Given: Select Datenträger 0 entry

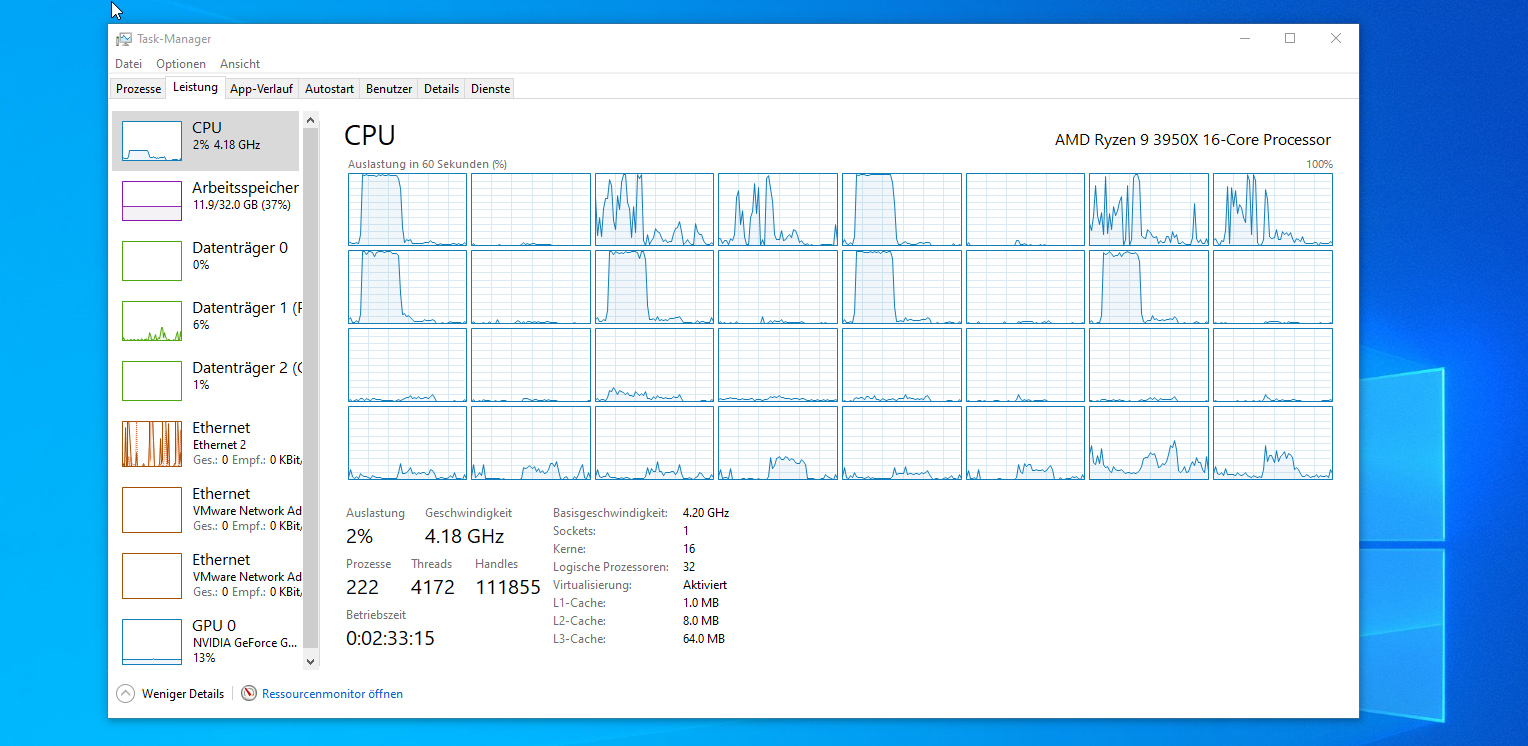Looking at the screenshot, I should 205,261.
